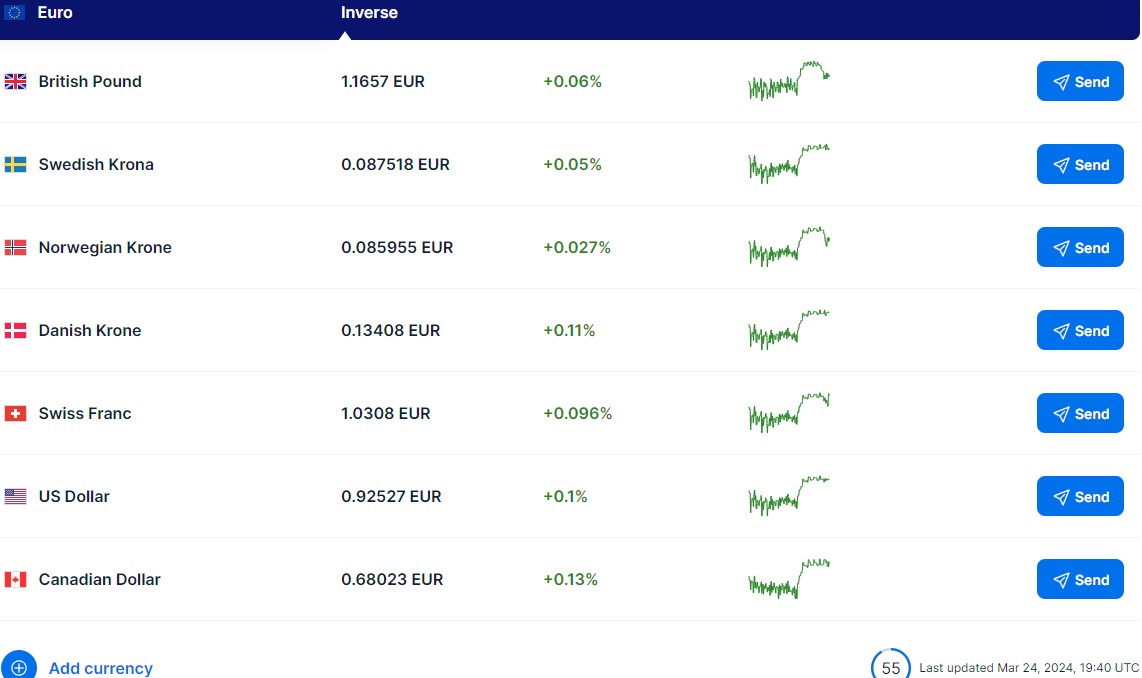Click Send button in US Dollar row
Image resolution: width=1142 pixels, height=678 pixels.
tap(1080, 497)
